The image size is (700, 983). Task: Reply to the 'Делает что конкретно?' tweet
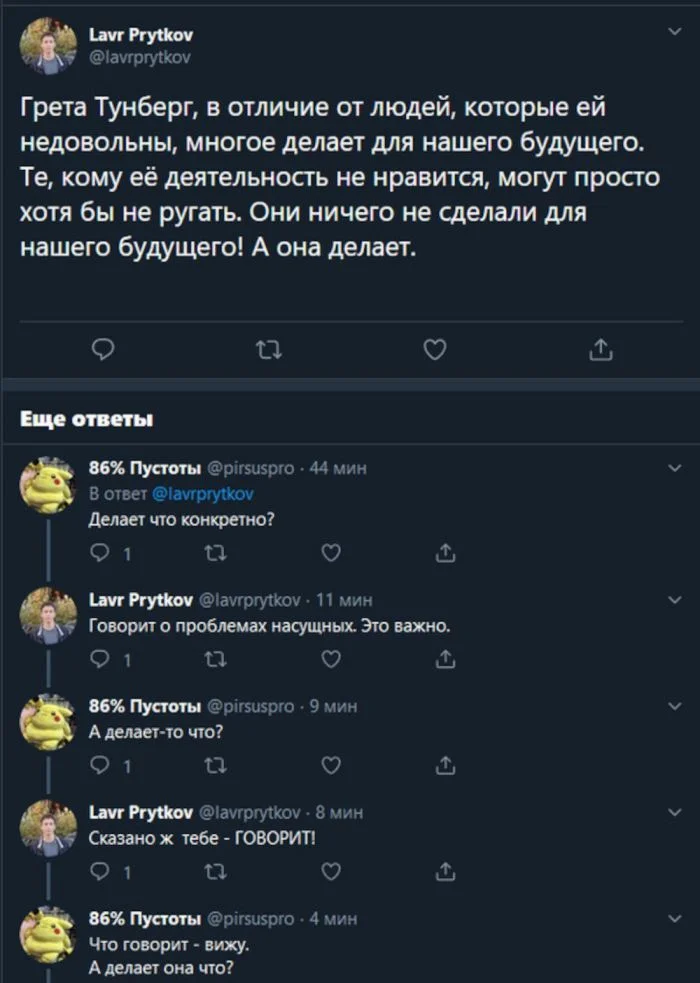tap(101, 552)
